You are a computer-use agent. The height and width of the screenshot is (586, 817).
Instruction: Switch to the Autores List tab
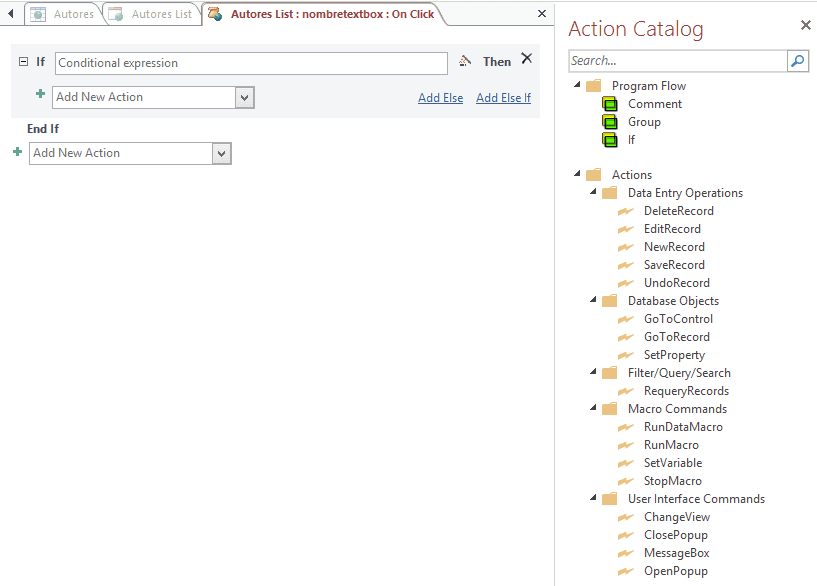click(151, 14)
